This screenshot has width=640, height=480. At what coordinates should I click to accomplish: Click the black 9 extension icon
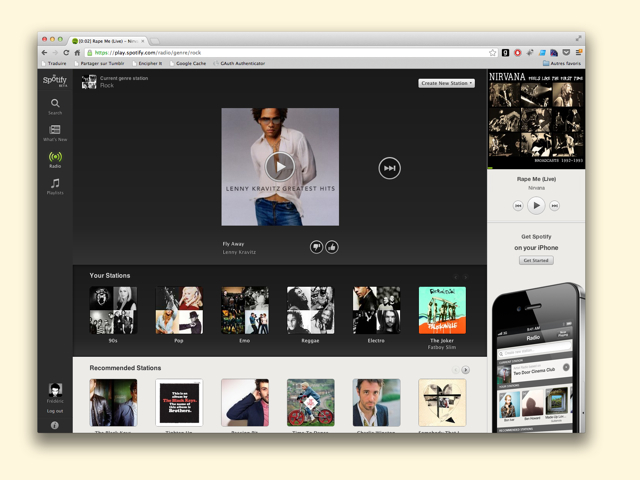(505, 53)
